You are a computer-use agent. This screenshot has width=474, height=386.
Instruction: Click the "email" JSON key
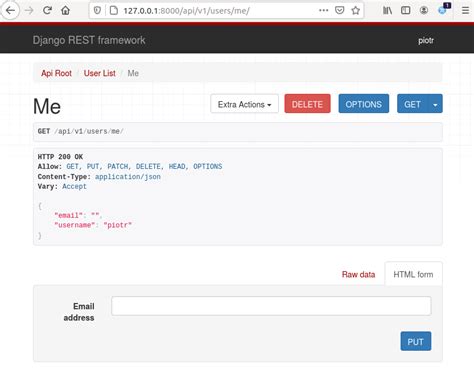68,215
